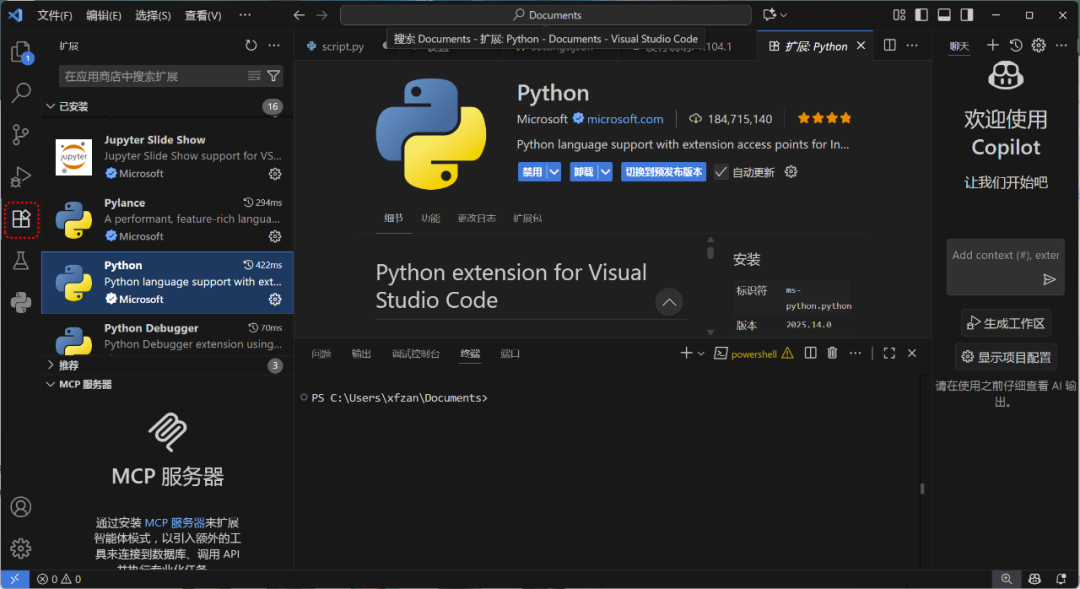1080x589 pixels.
Task: Open microsoft.com publisher link
Action: (625, 119)
